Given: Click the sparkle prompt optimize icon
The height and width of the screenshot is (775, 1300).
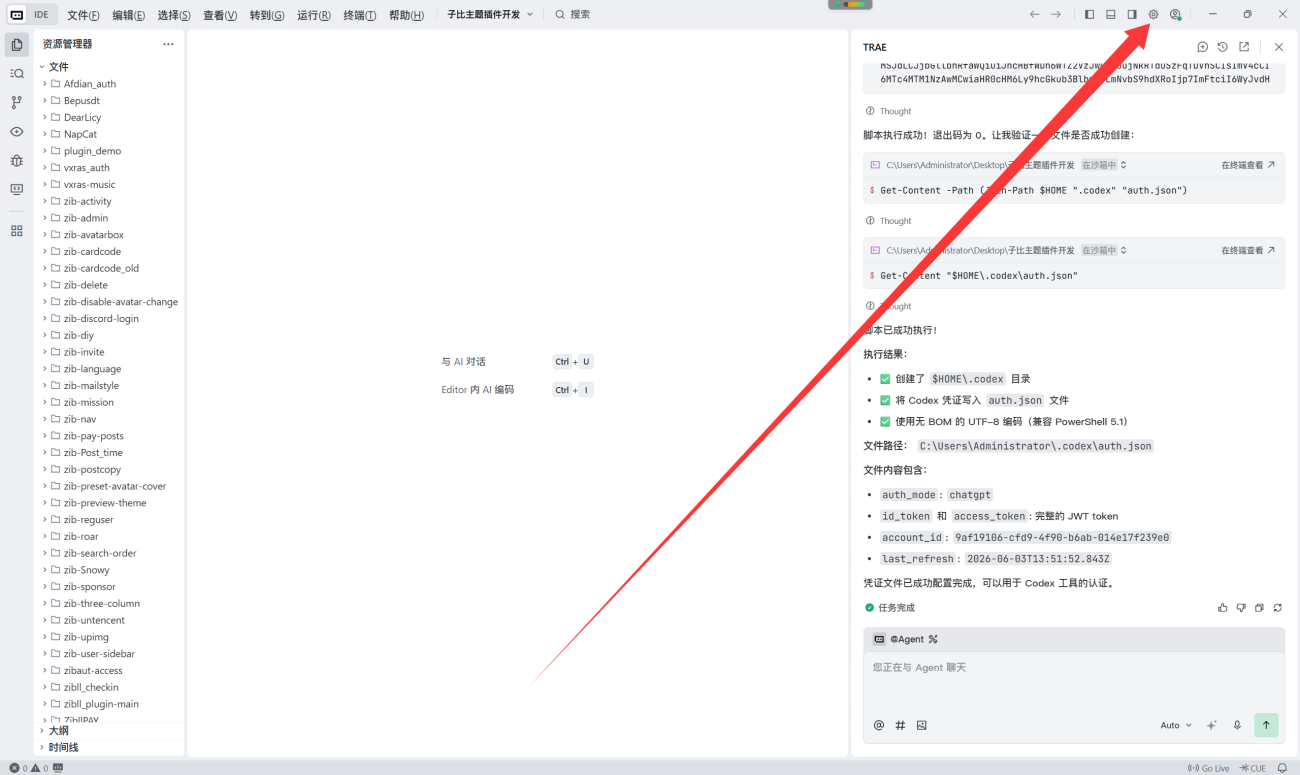Looking at the screenshot, I should coord(1212,725).
